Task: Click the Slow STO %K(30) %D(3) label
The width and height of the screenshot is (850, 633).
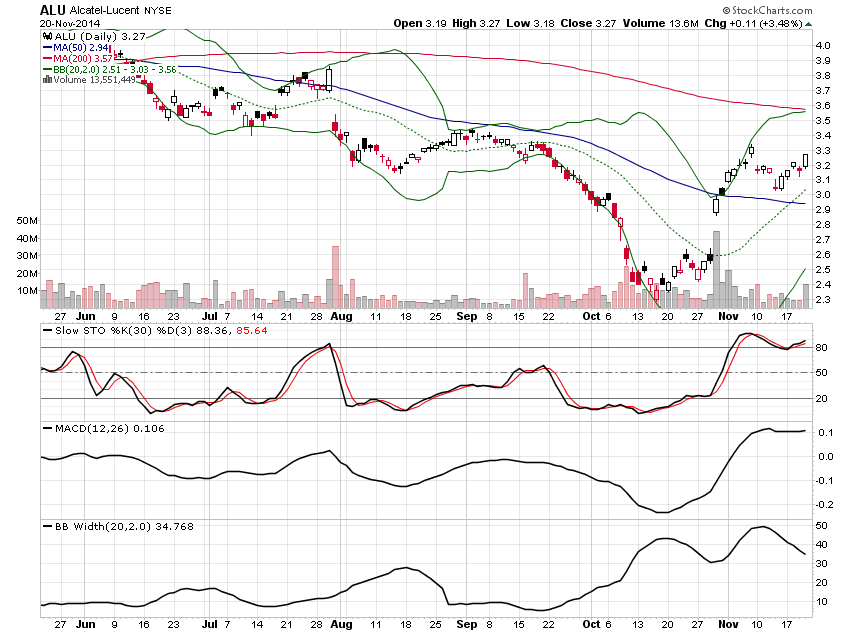Action: tap(123, 331)
